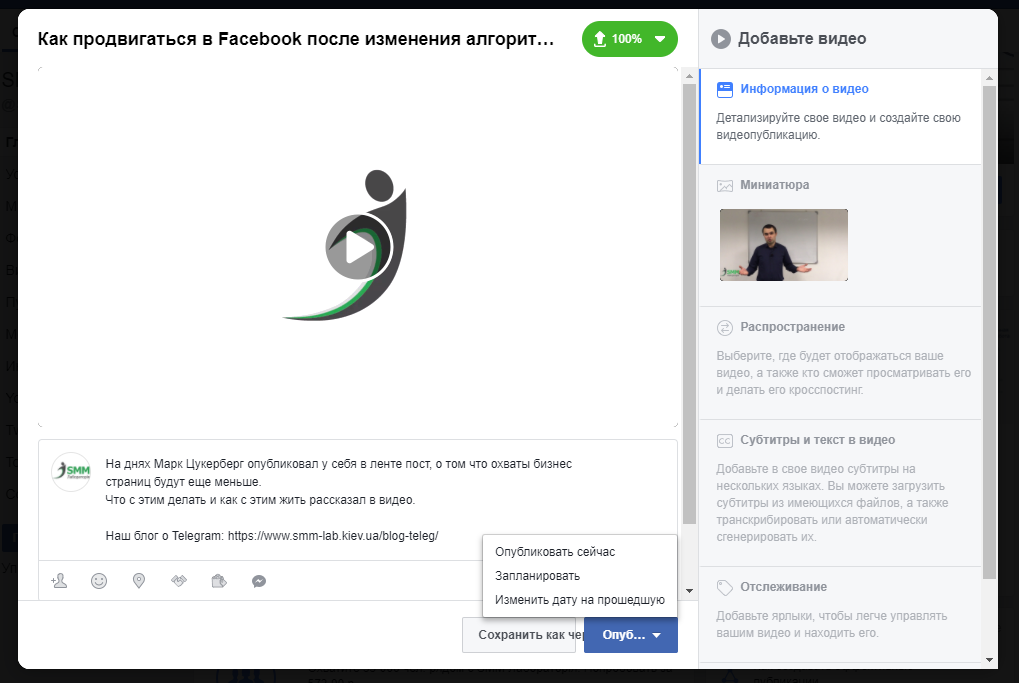
Task: Open the Опуб... publish dropdown arrow
Action: [x=657, y=635]
